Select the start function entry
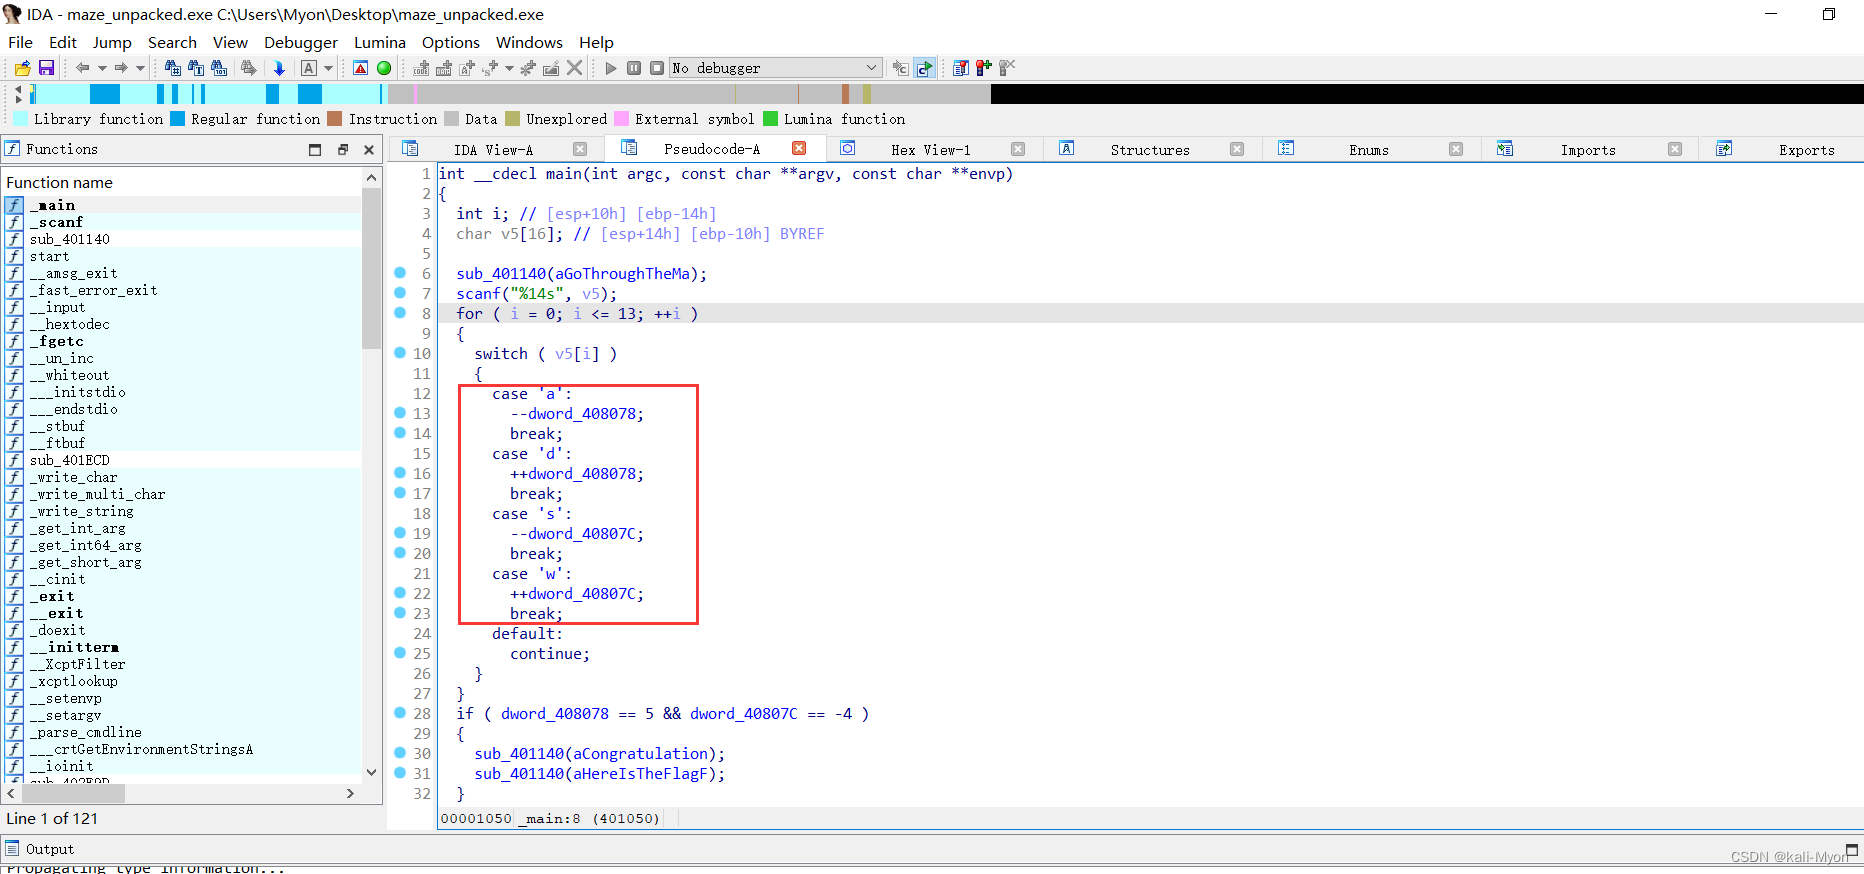The image size is (1864, 874). point(182,256)
